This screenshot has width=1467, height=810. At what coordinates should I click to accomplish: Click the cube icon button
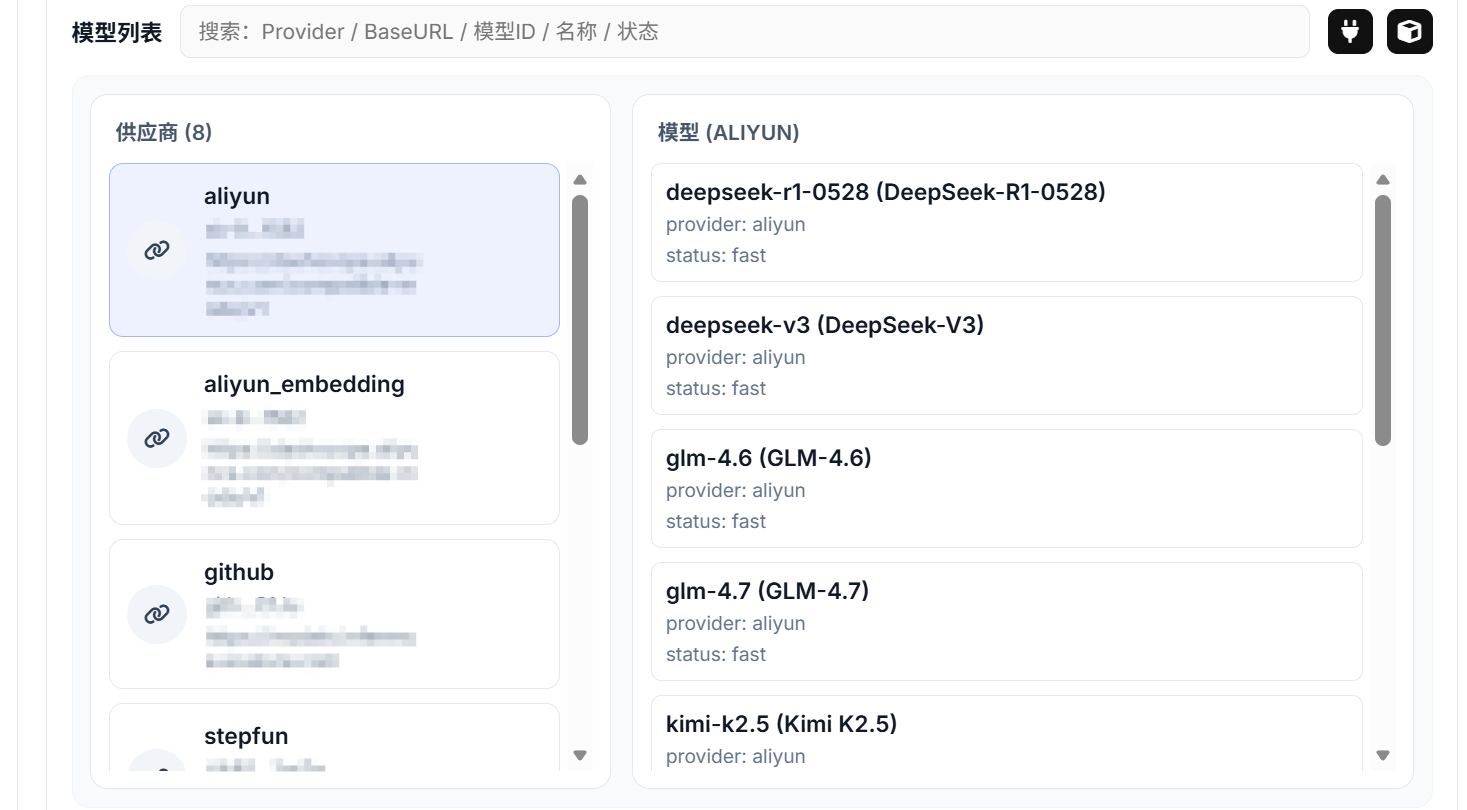1409,32
